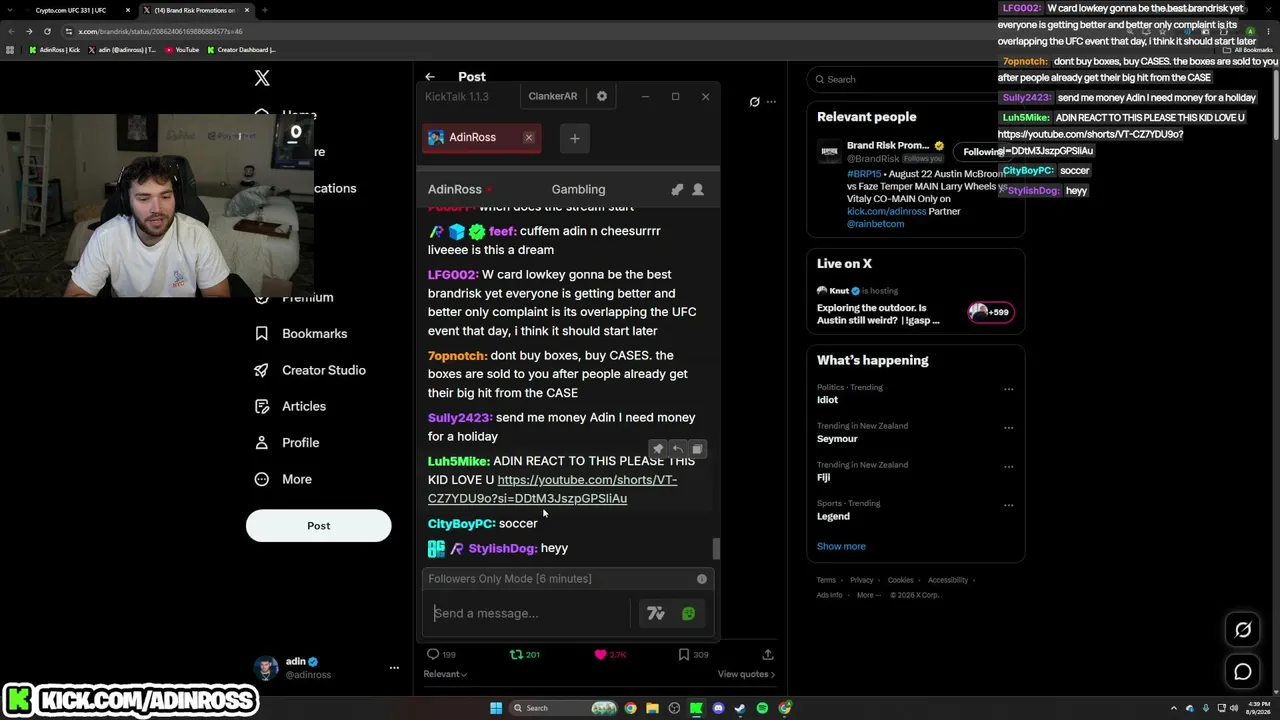Click KickTalk chat scrollbar thumb

click(715, 548)
